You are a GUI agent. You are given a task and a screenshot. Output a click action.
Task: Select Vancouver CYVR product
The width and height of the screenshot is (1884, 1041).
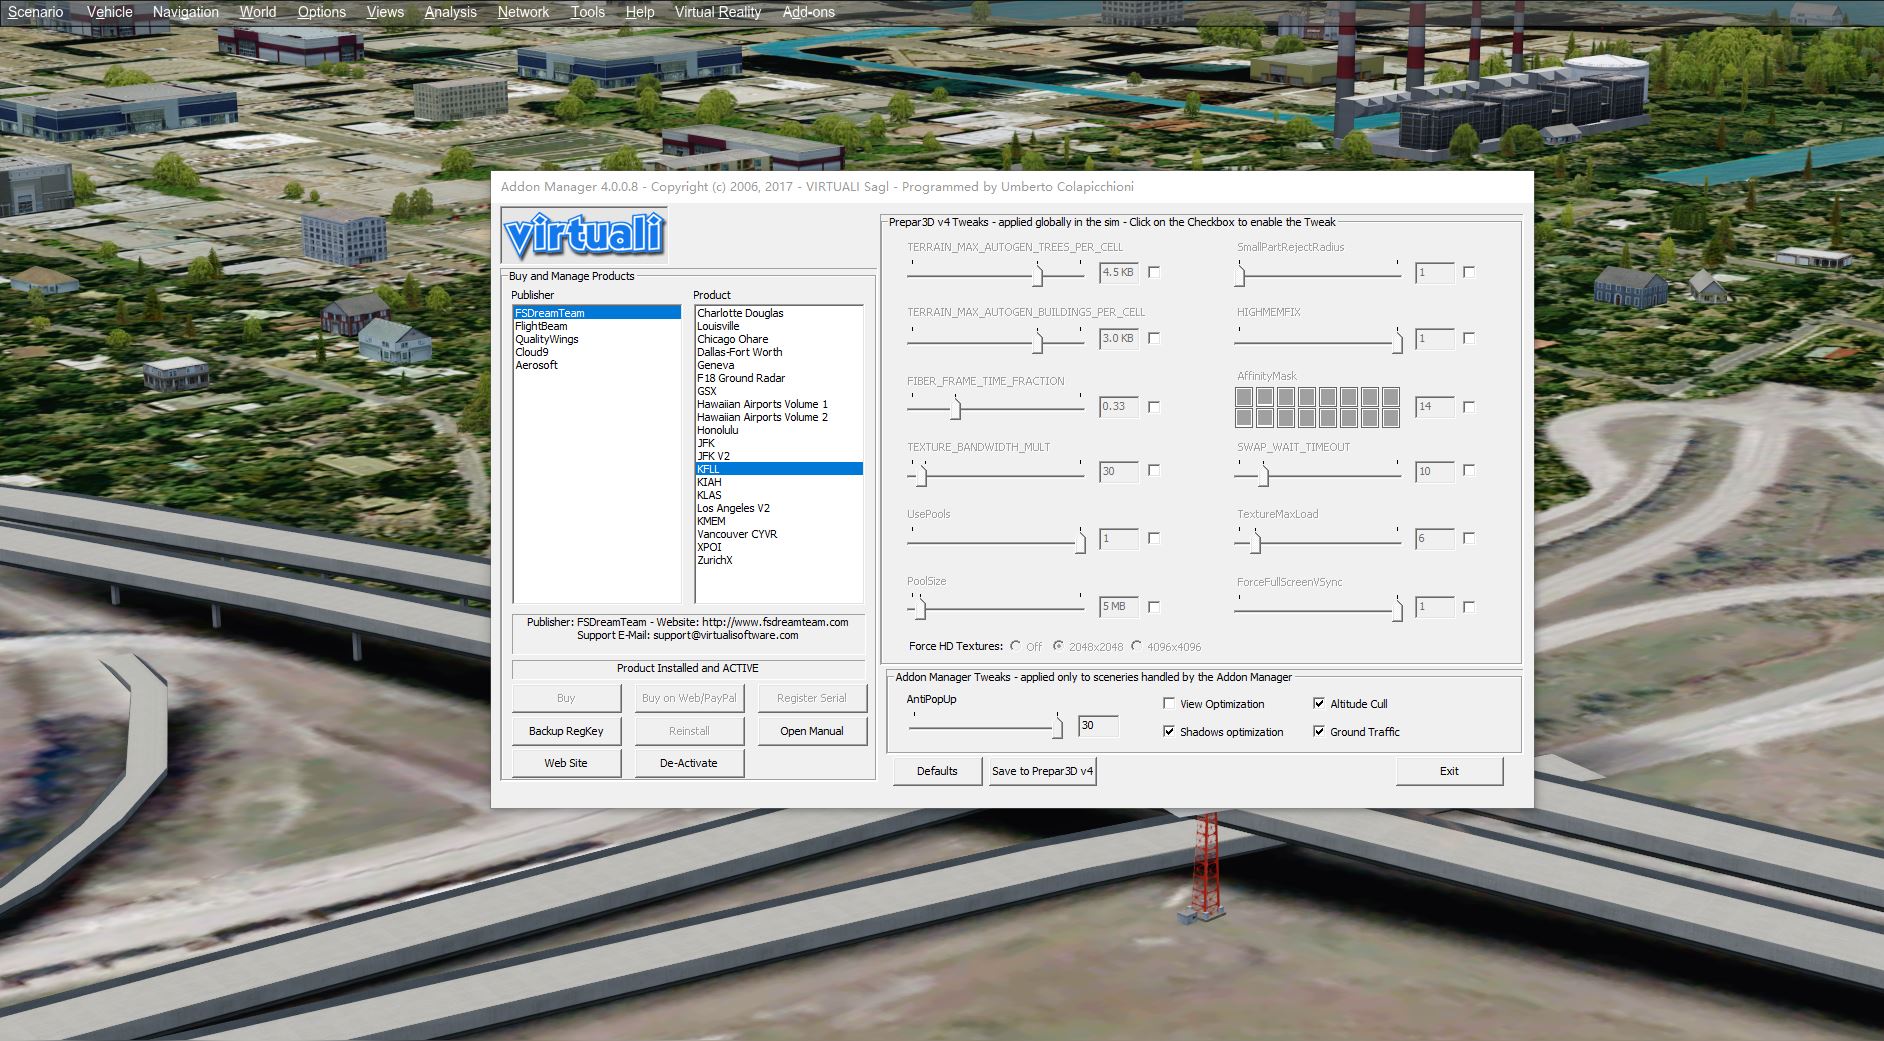779,534
